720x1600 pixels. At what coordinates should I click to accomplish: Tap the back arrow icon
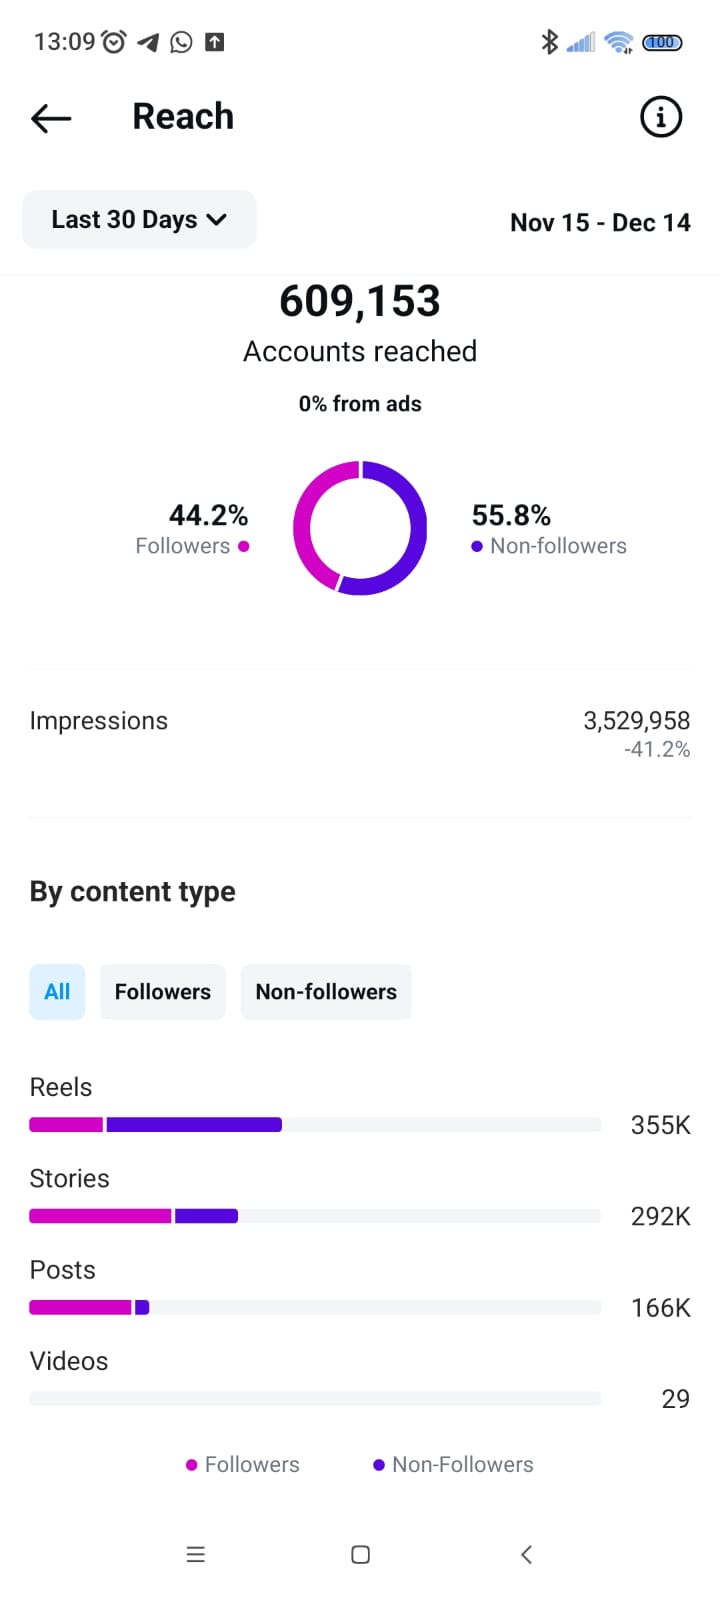[x=51, y=118]
